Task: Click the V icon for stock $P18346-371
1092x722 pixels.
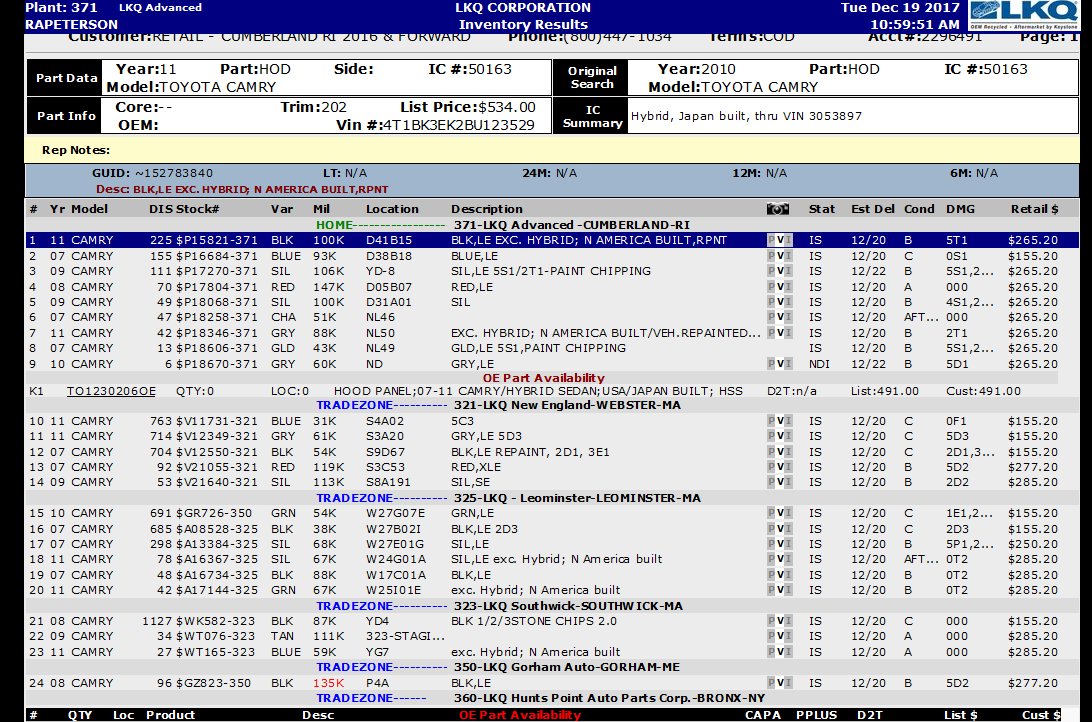Action: [780, 333]
